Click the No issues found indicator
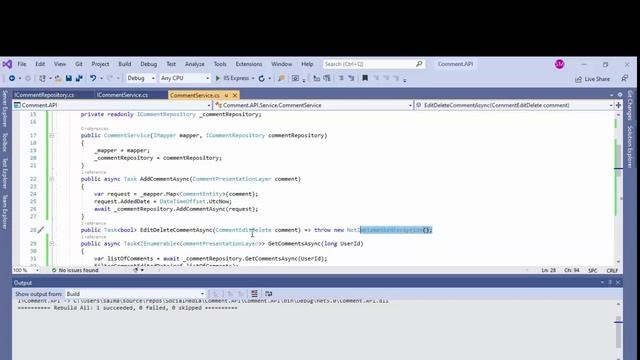This screenshot has width=640, height=360. 75,270
